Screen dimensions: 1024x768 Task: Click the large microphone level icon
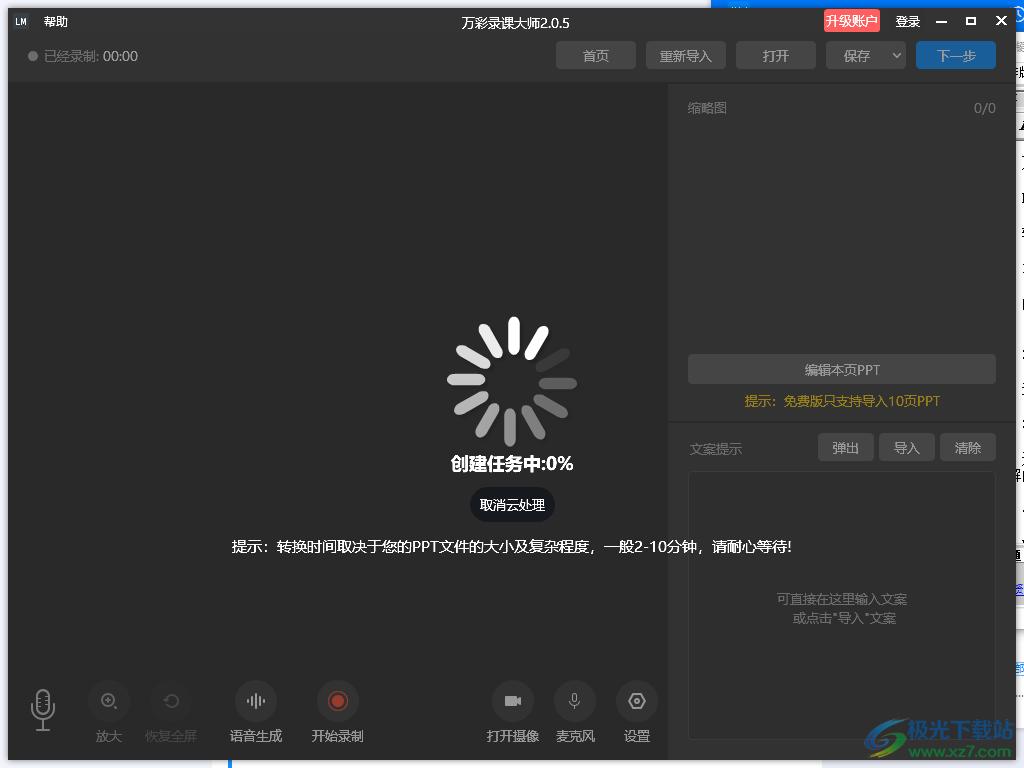[43, 709]
